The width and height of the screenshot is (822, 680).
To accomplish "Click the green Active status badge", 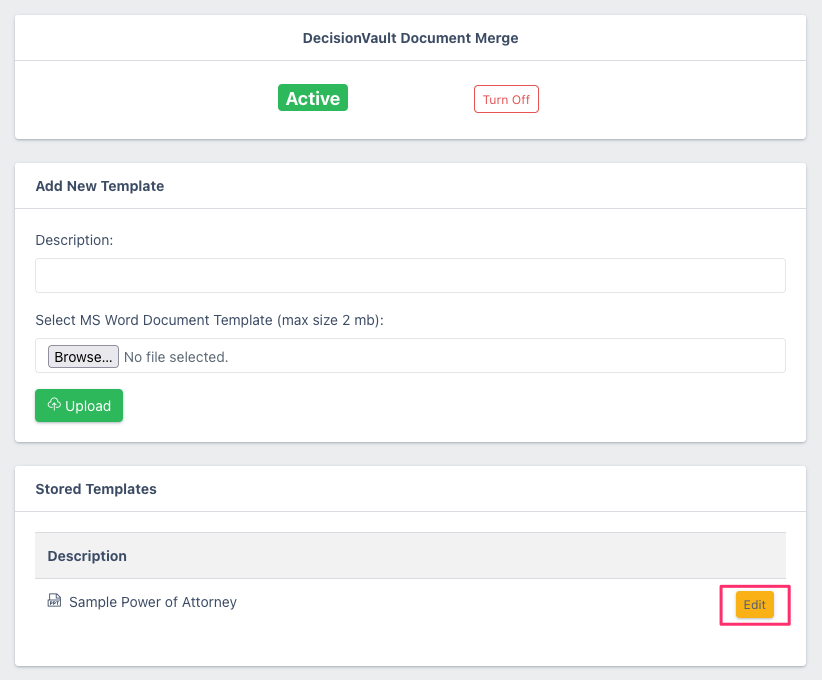I will point(313,98).
